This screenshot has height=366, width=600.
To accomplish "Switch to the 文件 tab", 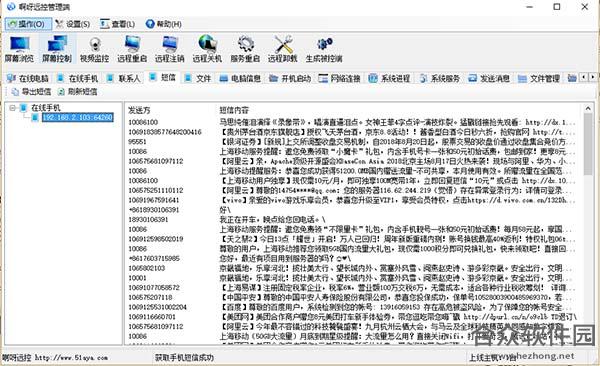I will pyautogui.click(x=197, y=78).
